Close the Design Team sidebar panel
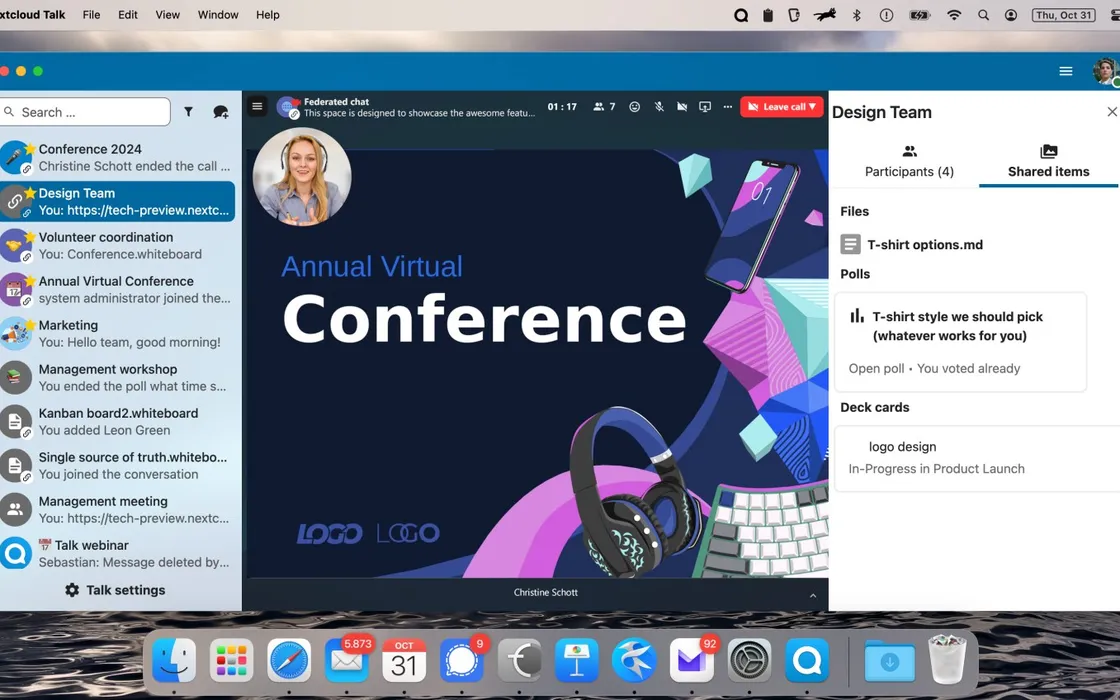This screenshot has width=1120, height=700. pos(1111,111)
